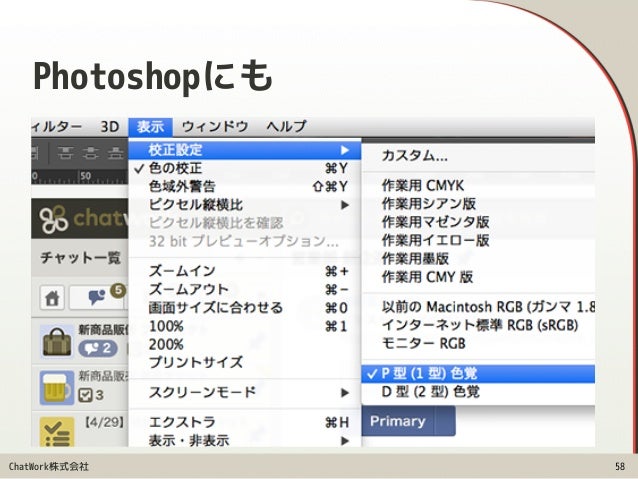Screen dimensions: 638x479
Task: Choose ズームアウト from the menu
Action: pyautogui.click(x=245, y=289)
